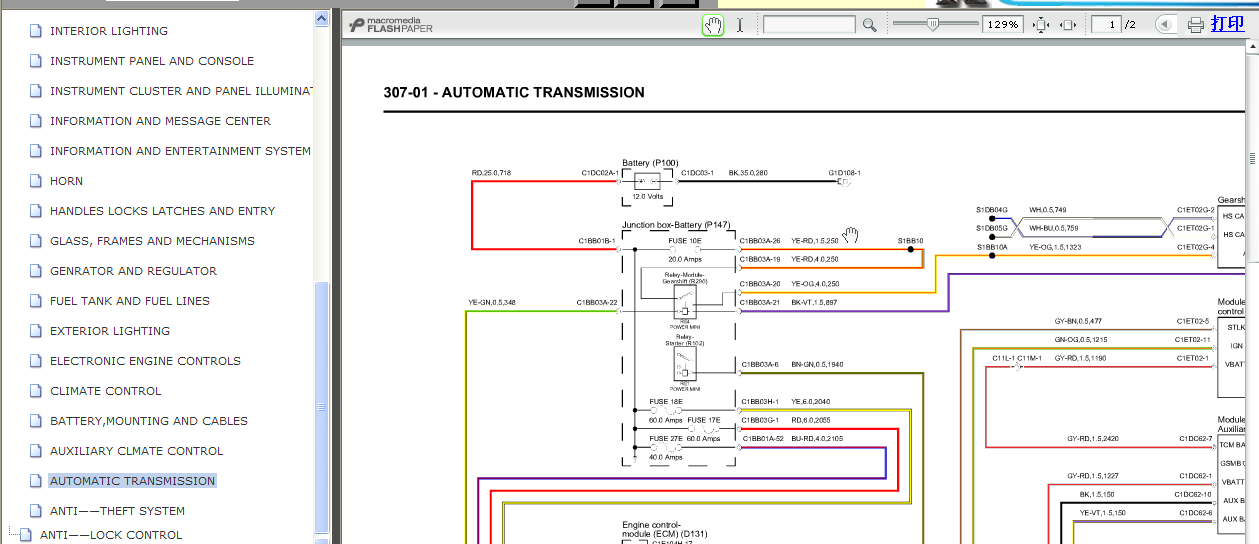Open HANDLES LOCKS LATCHES AND ENTRY
The height and width of the screenshot is (544, 1259).
(162, 211)
